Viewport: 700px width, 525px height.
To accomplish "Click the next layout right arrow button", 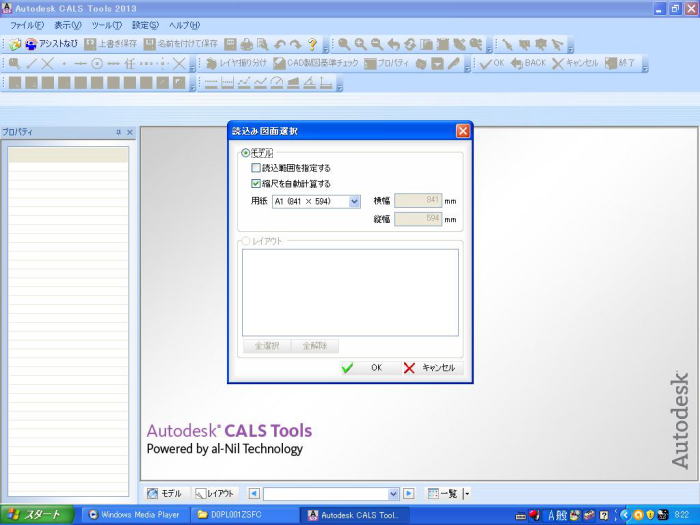I will [408, 494].
